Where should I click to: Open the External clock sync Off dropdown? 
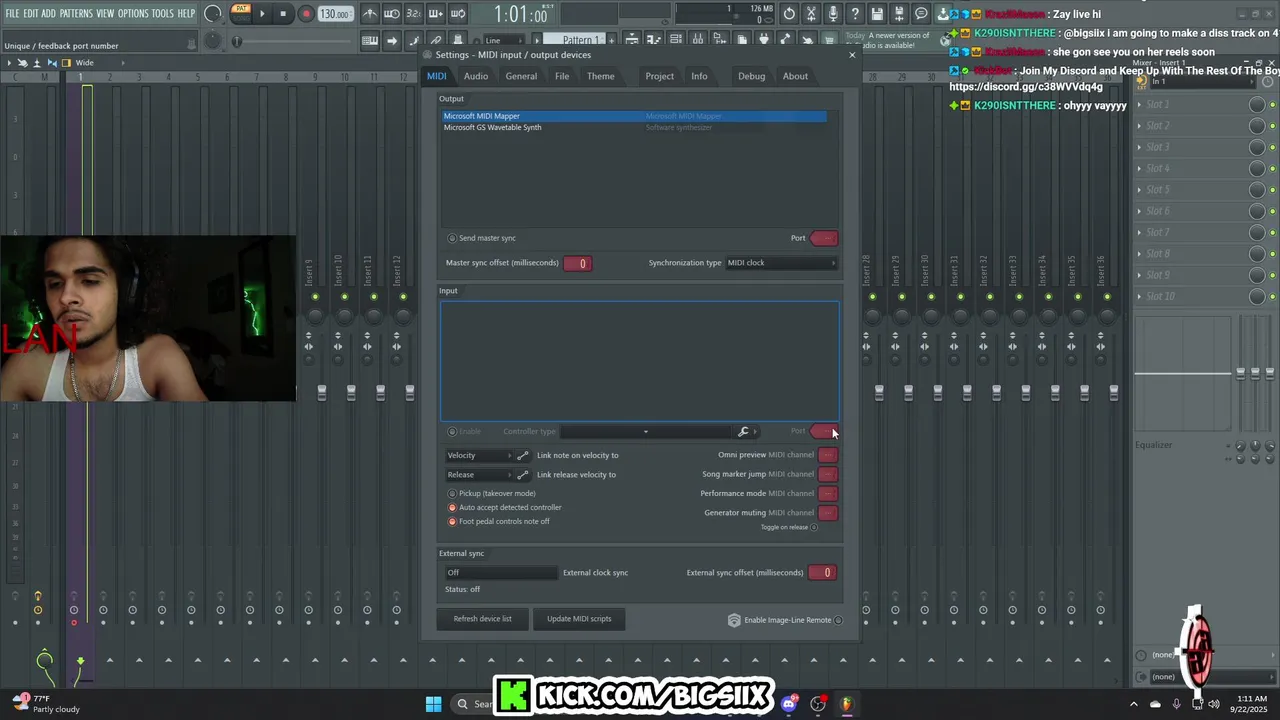pyautogui.click(x=501, y=573)
